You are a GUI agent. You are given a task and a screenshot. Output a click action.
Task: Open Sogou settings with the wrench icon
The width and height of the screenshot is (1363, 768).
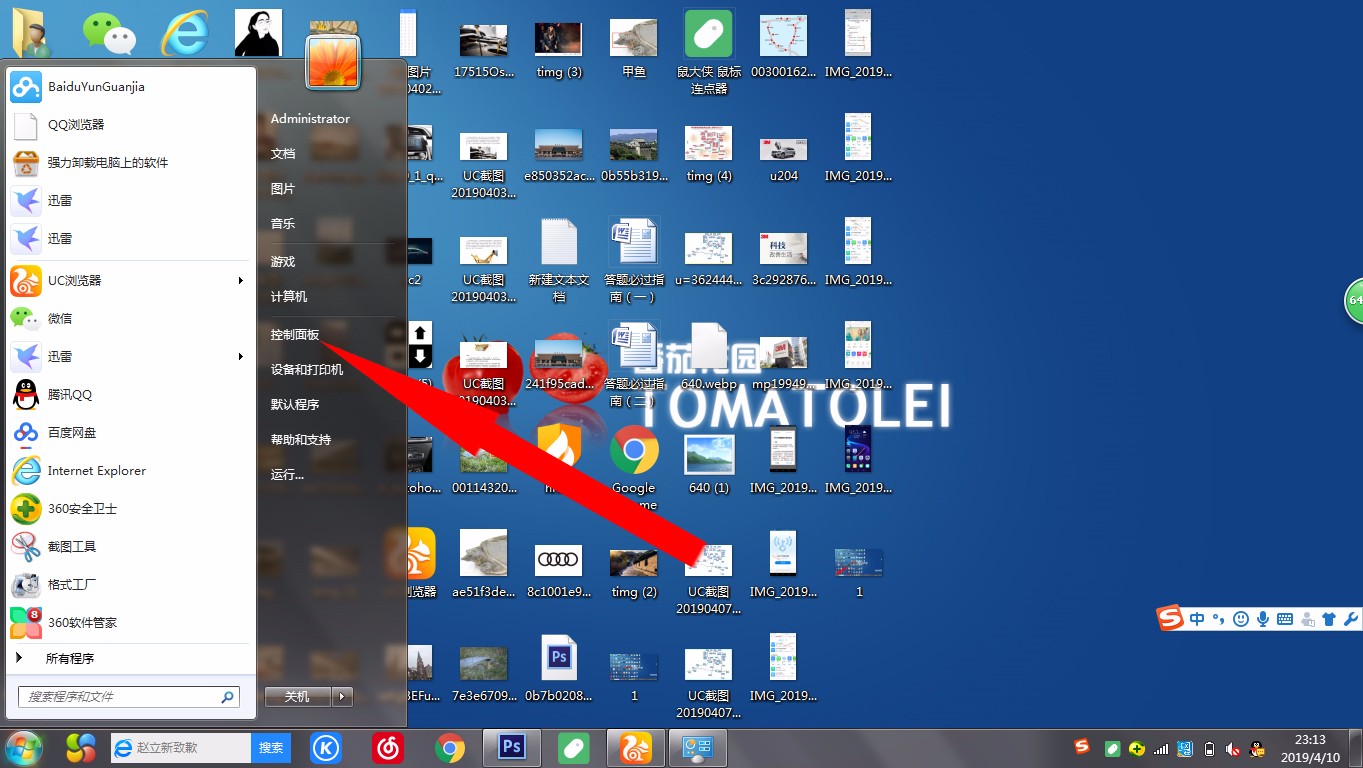pos(1352,618)
